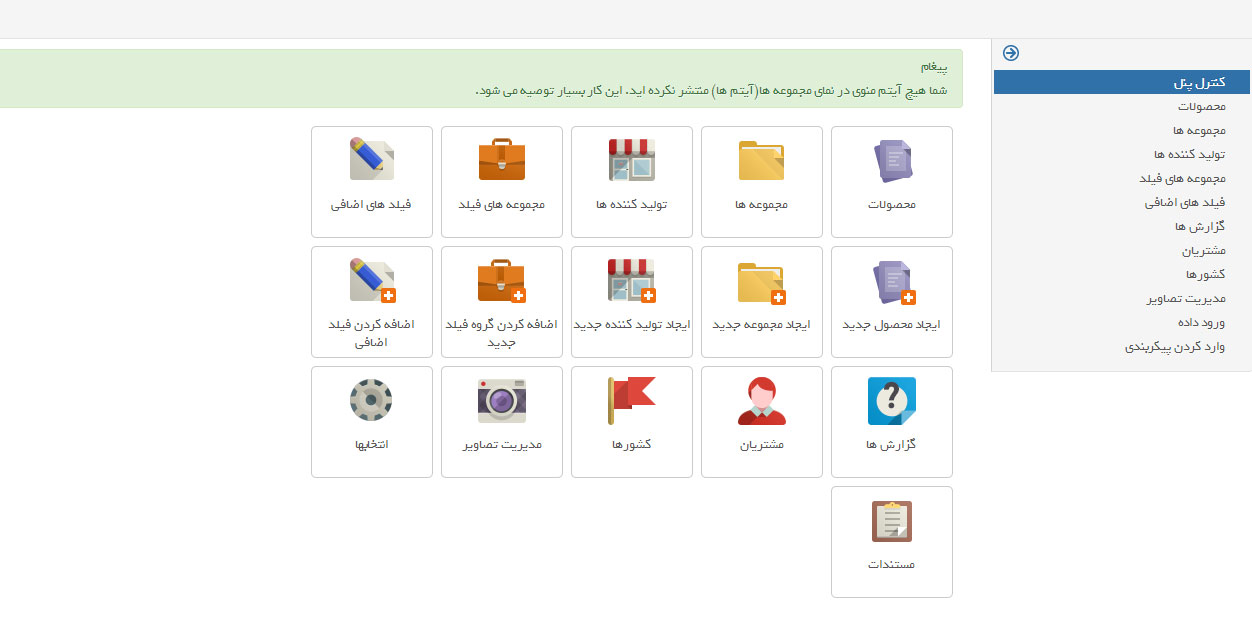Select مشتریان in the sidebar menu
Screen dimensions: 1252x623
[x=1202, y=251]
